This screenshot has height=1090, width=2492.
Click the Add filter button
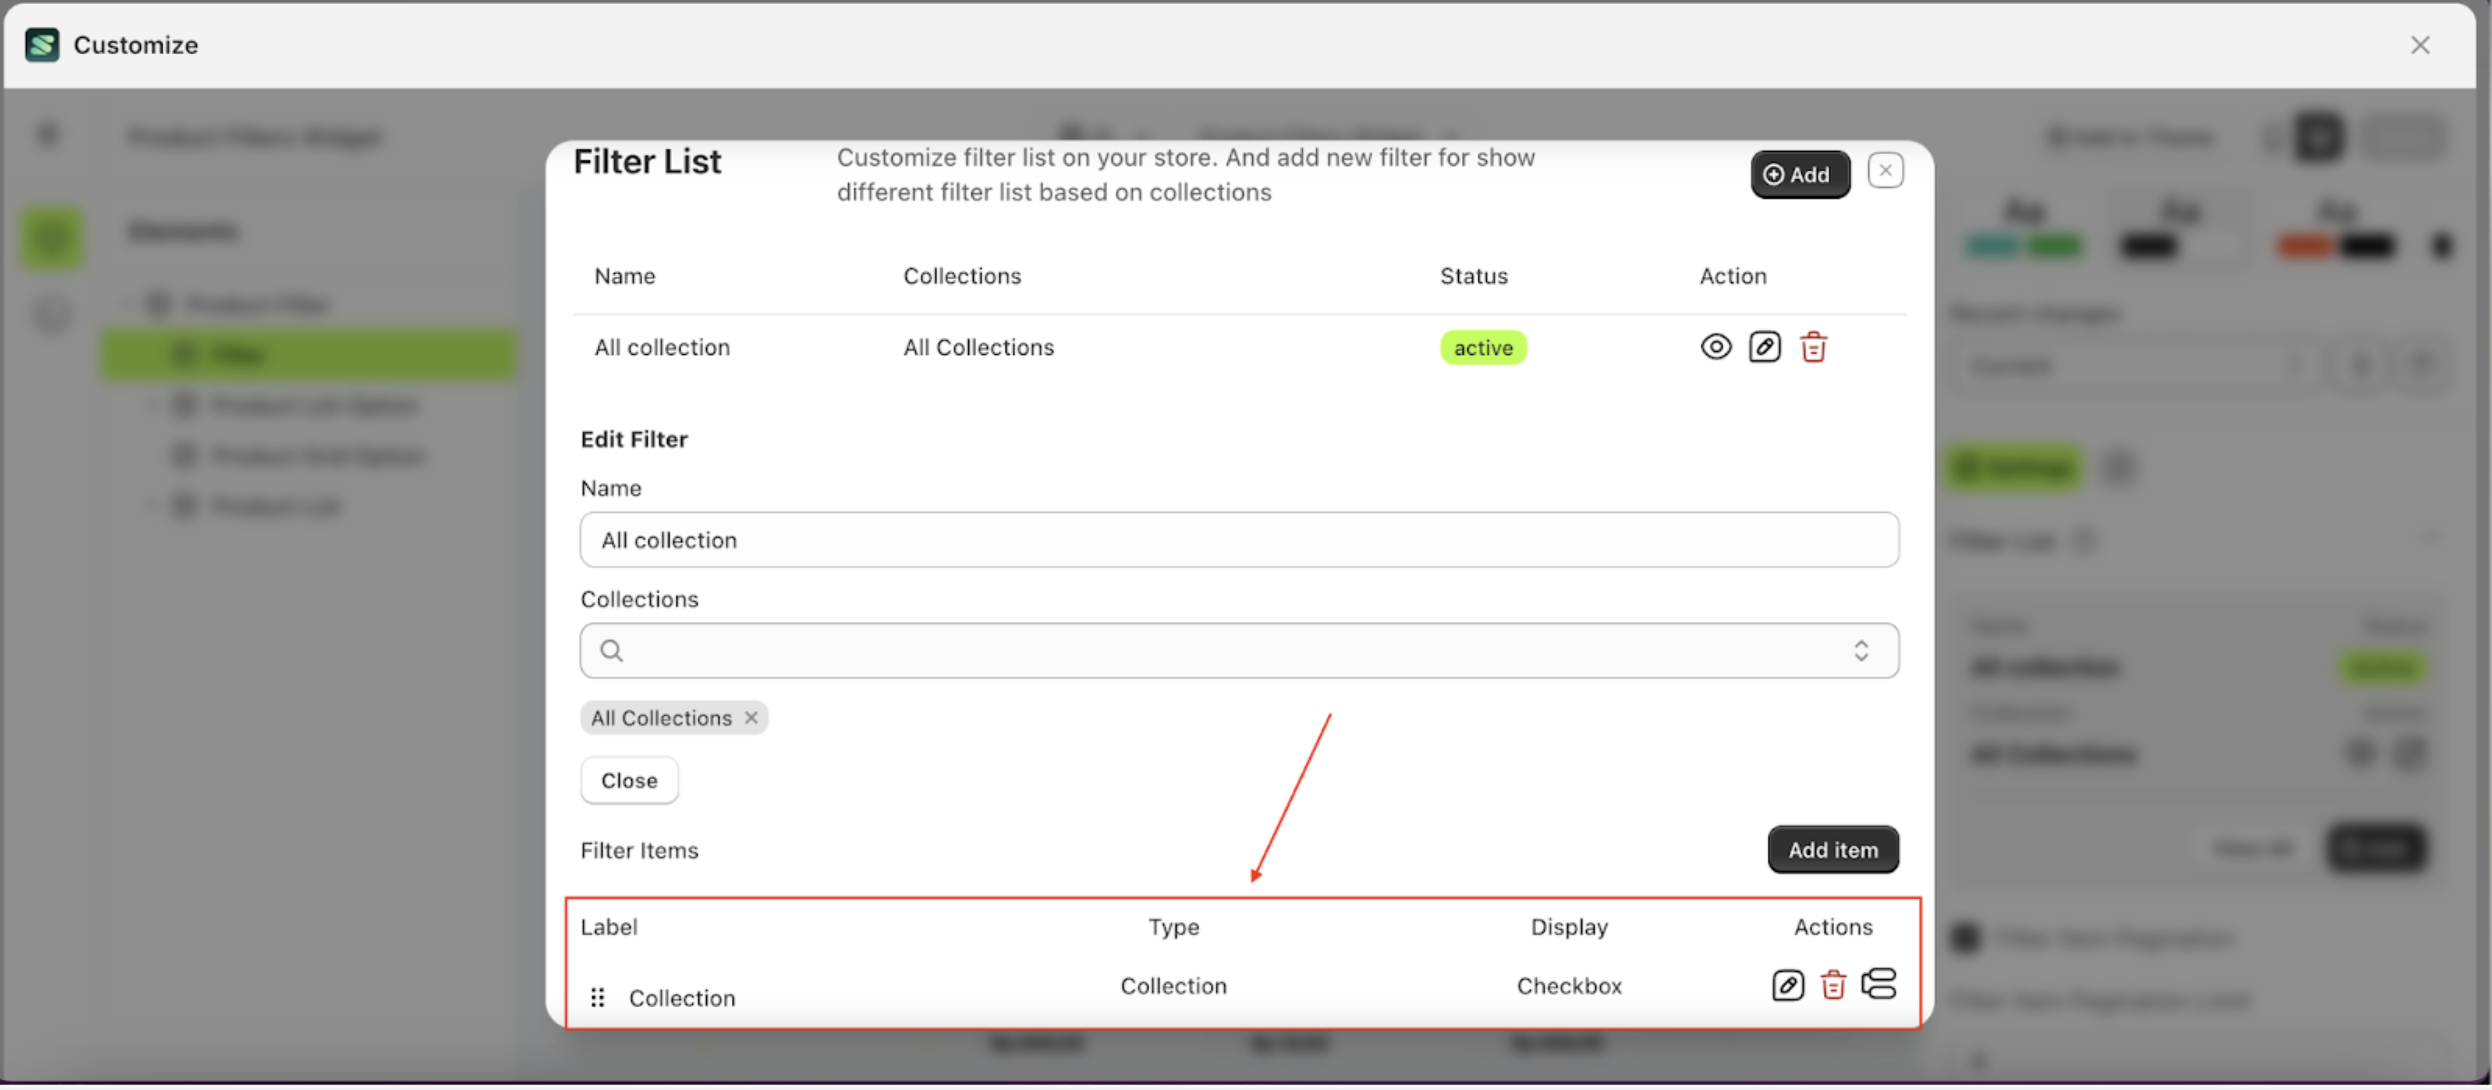1799,175
